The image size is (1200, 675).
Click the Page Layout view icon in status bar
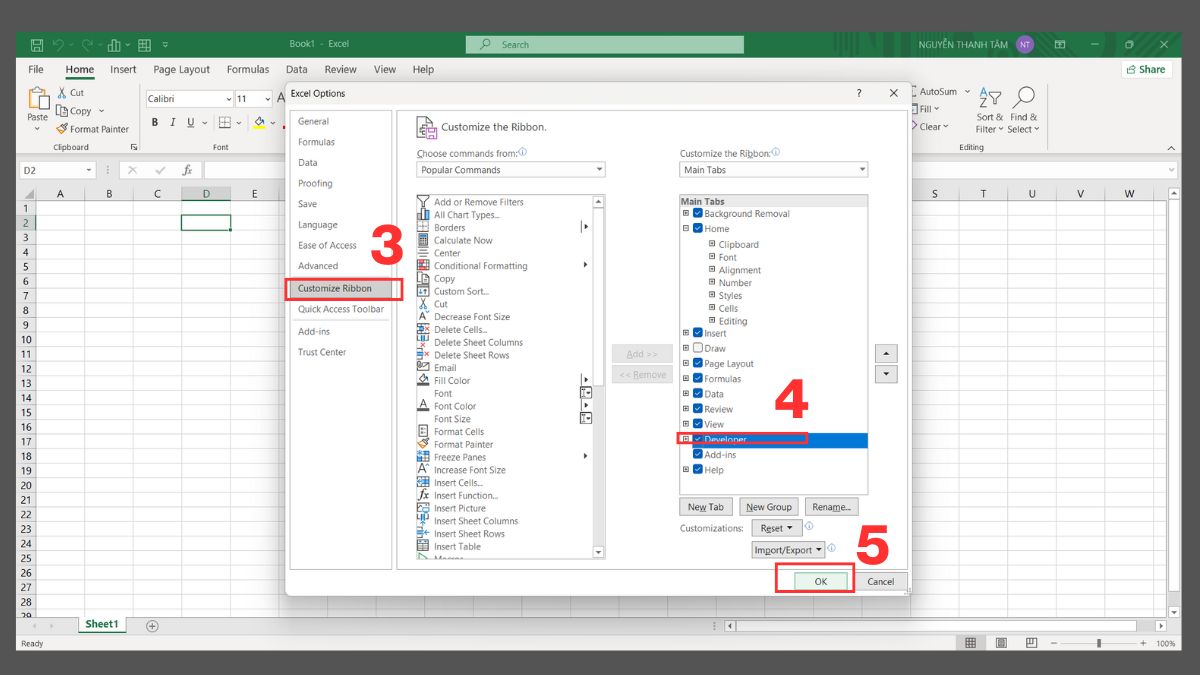tap(1000, 642)
